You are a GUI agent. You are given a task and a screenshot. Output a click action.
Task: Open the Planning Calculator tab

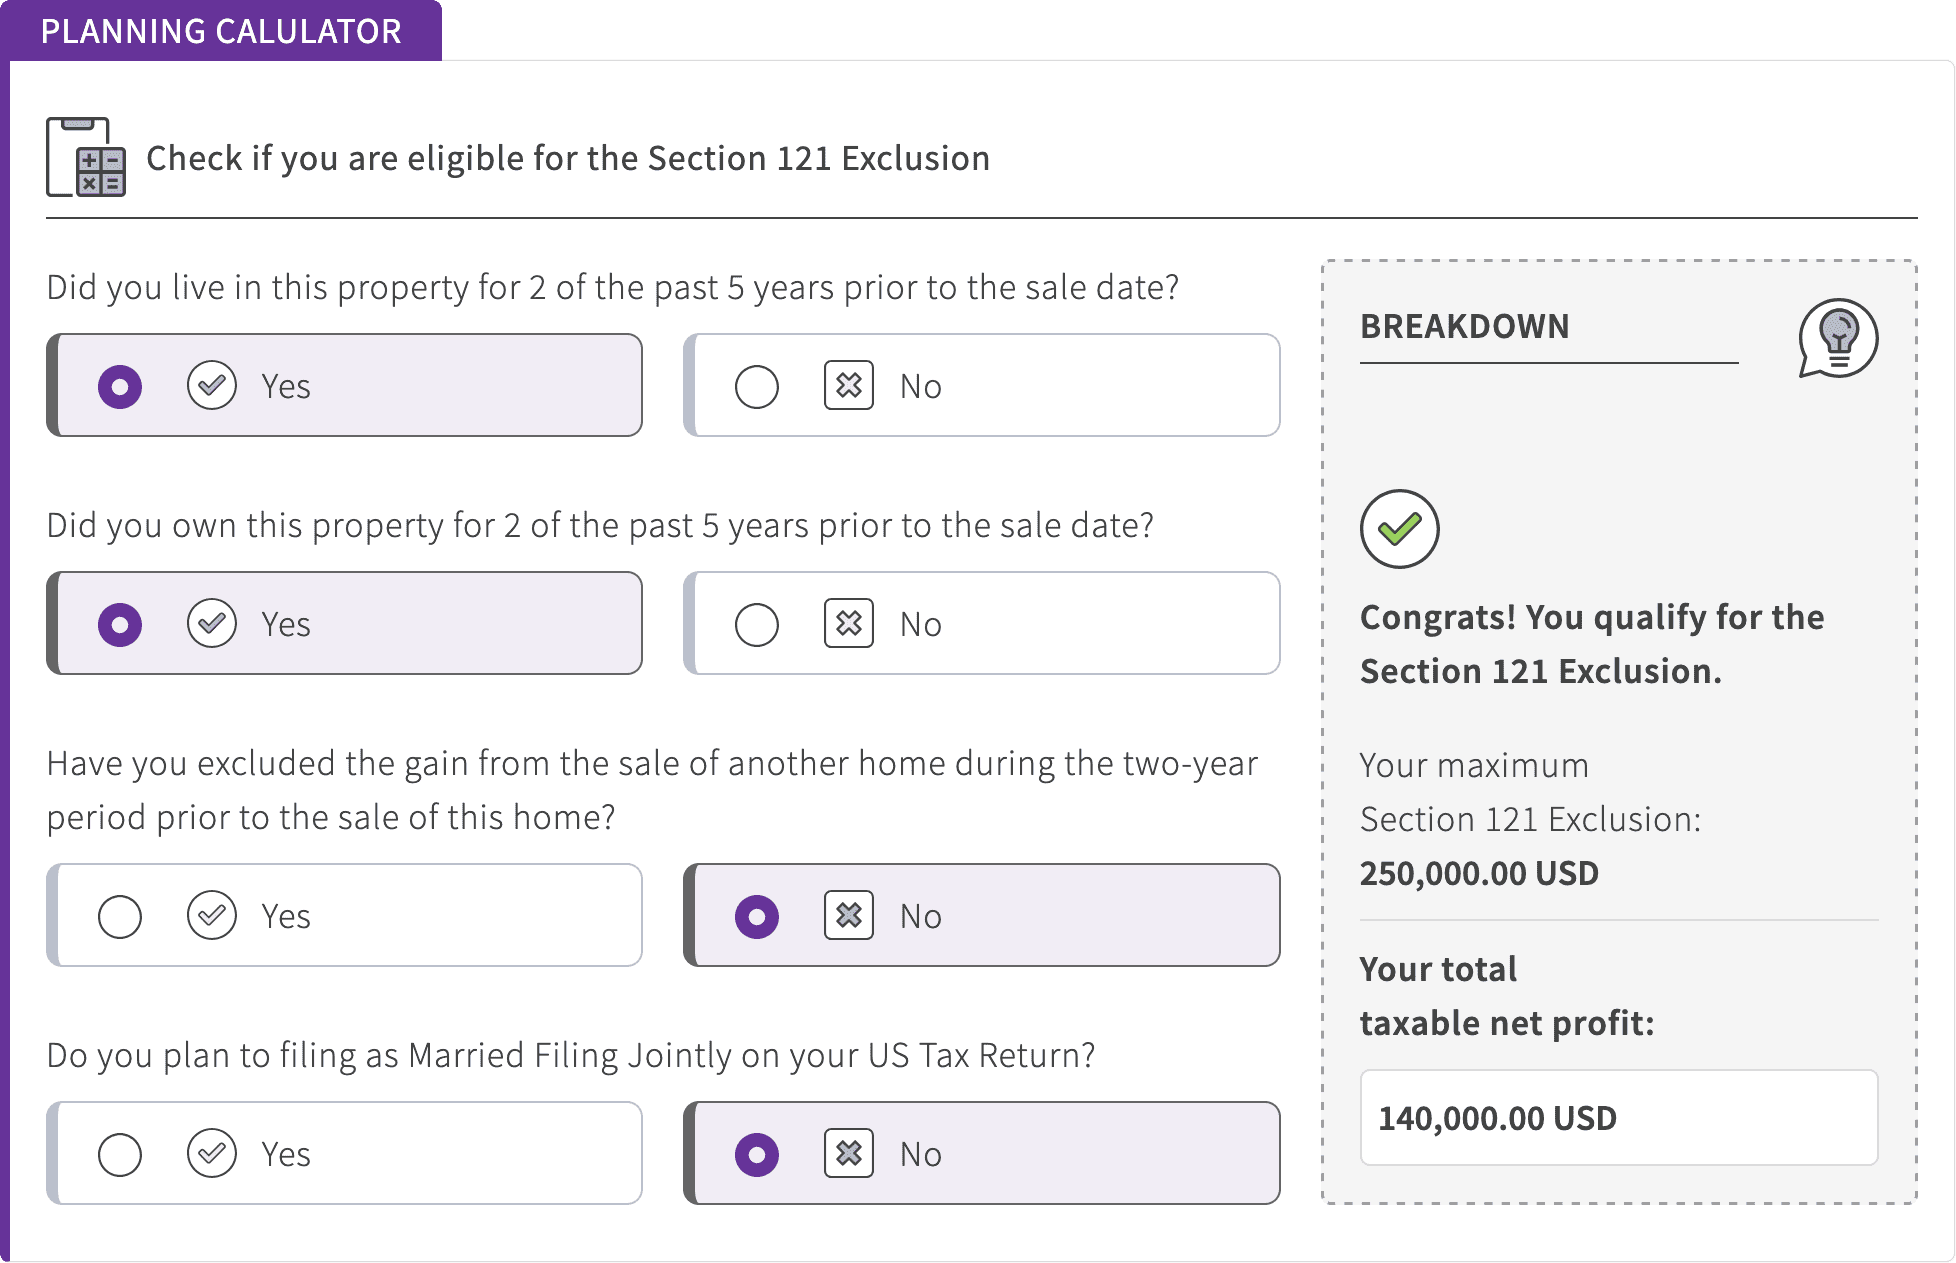coord(221,31)
